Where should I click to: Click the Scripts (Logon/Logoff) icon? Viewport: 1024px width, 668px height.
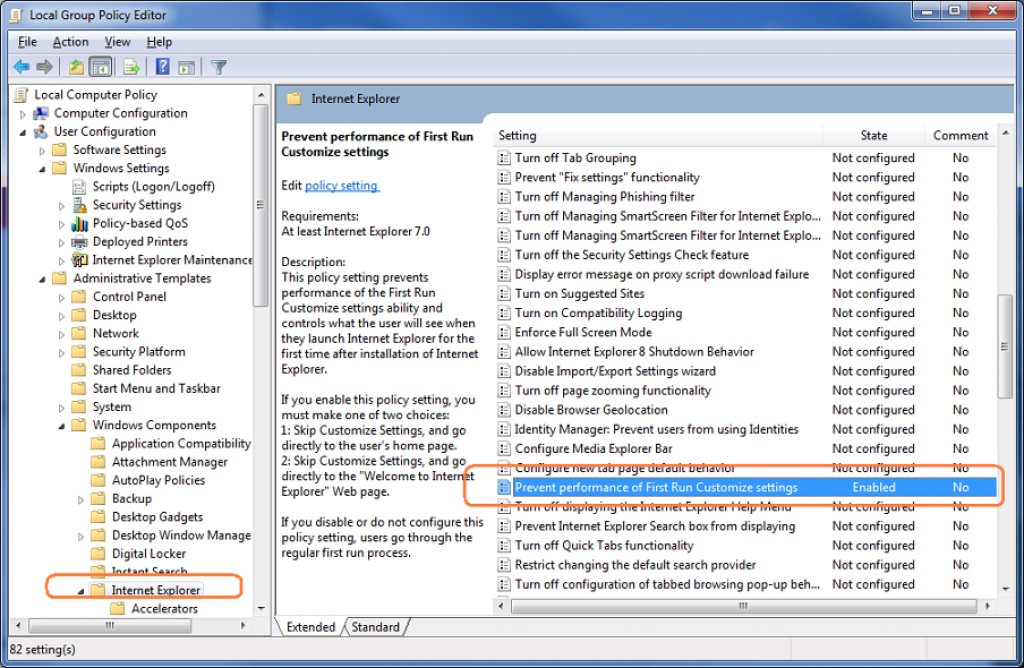click(x=79, y=187)
